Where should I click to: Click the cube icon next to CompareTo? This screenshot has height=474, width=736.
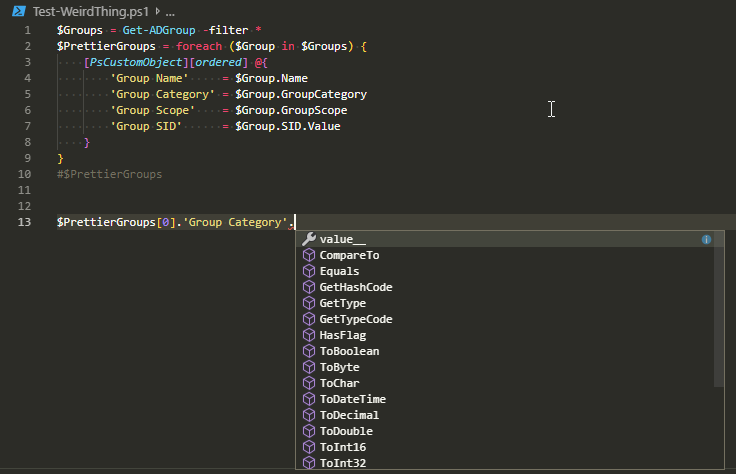[x=309, y=255]
